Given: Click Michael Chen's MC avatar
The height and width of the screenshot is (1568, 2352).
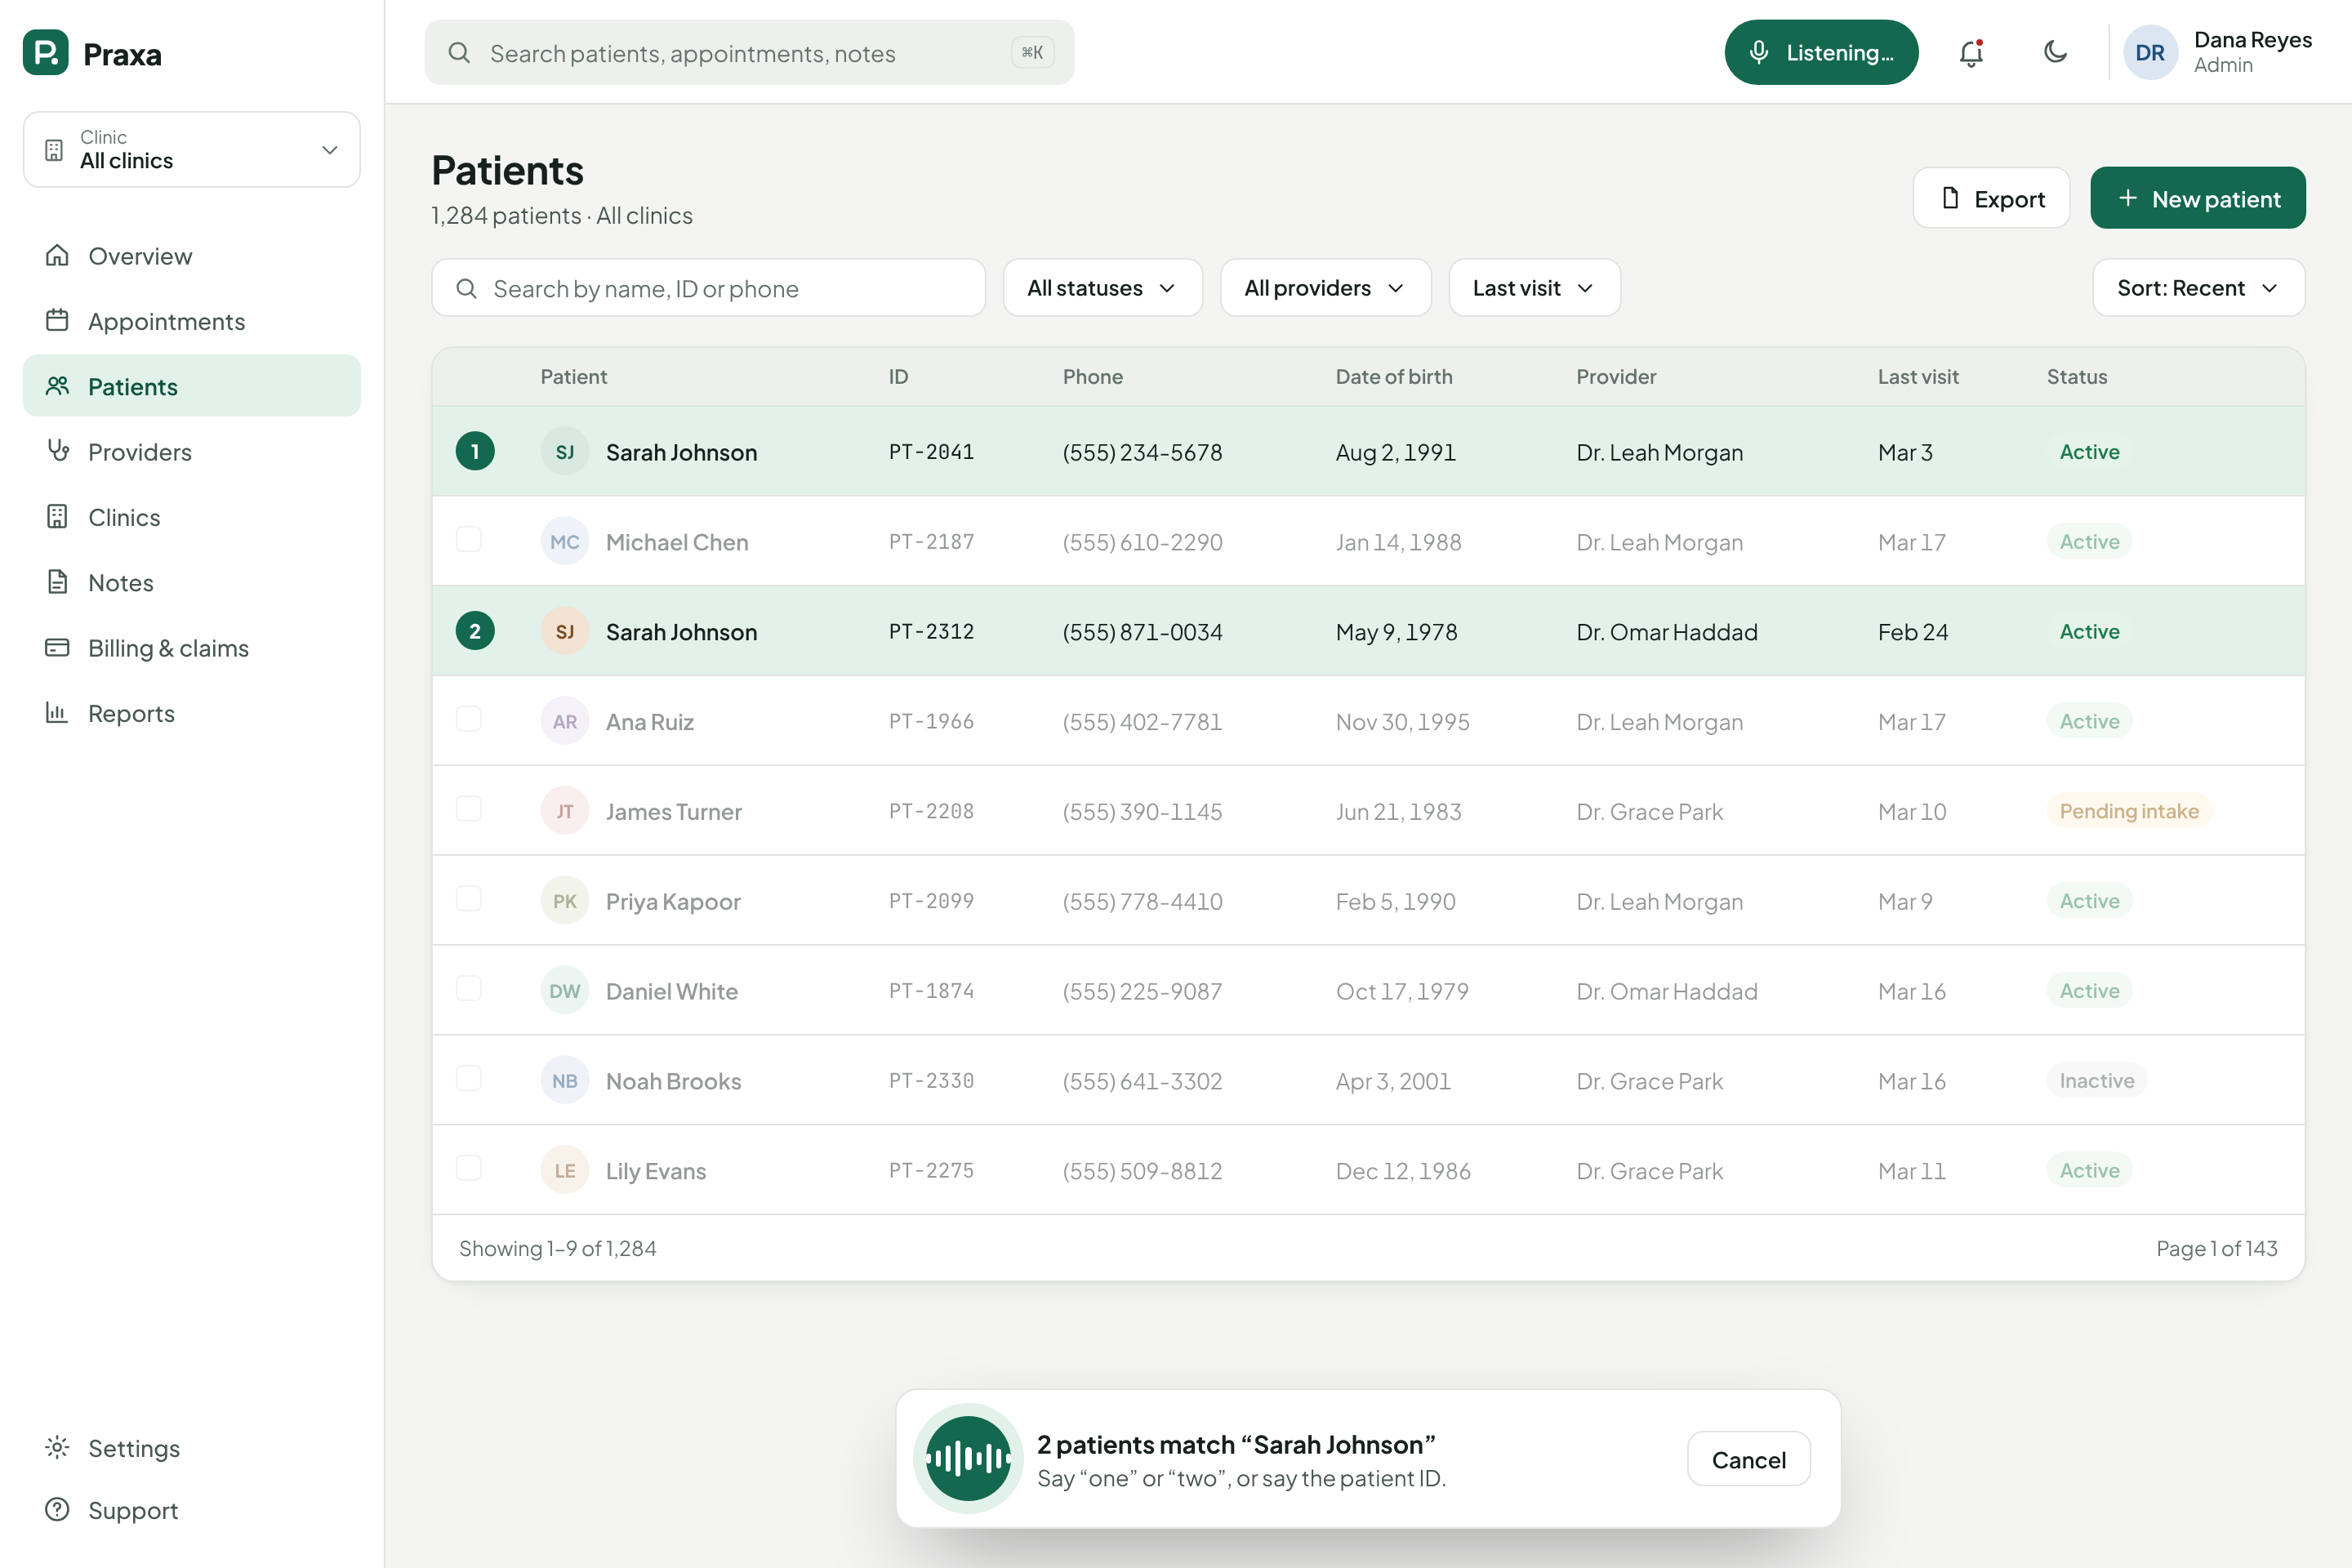Looking at the screenshot, I should pos(565,542).
